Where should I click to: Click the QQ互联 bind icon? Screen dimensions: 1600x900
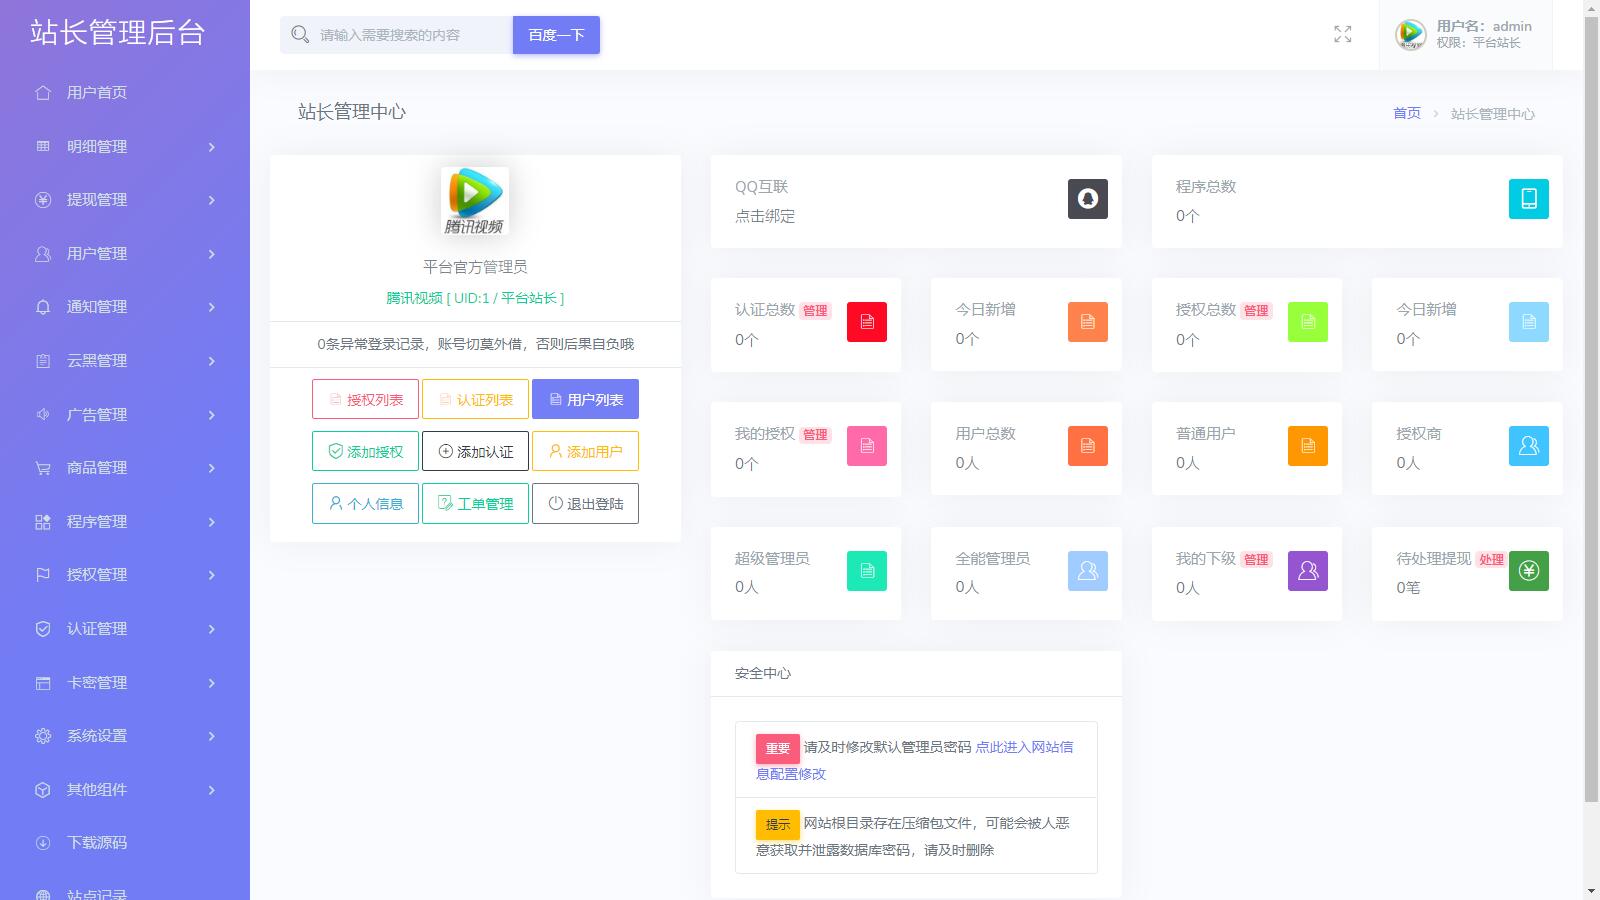[x=1088, y=198]
